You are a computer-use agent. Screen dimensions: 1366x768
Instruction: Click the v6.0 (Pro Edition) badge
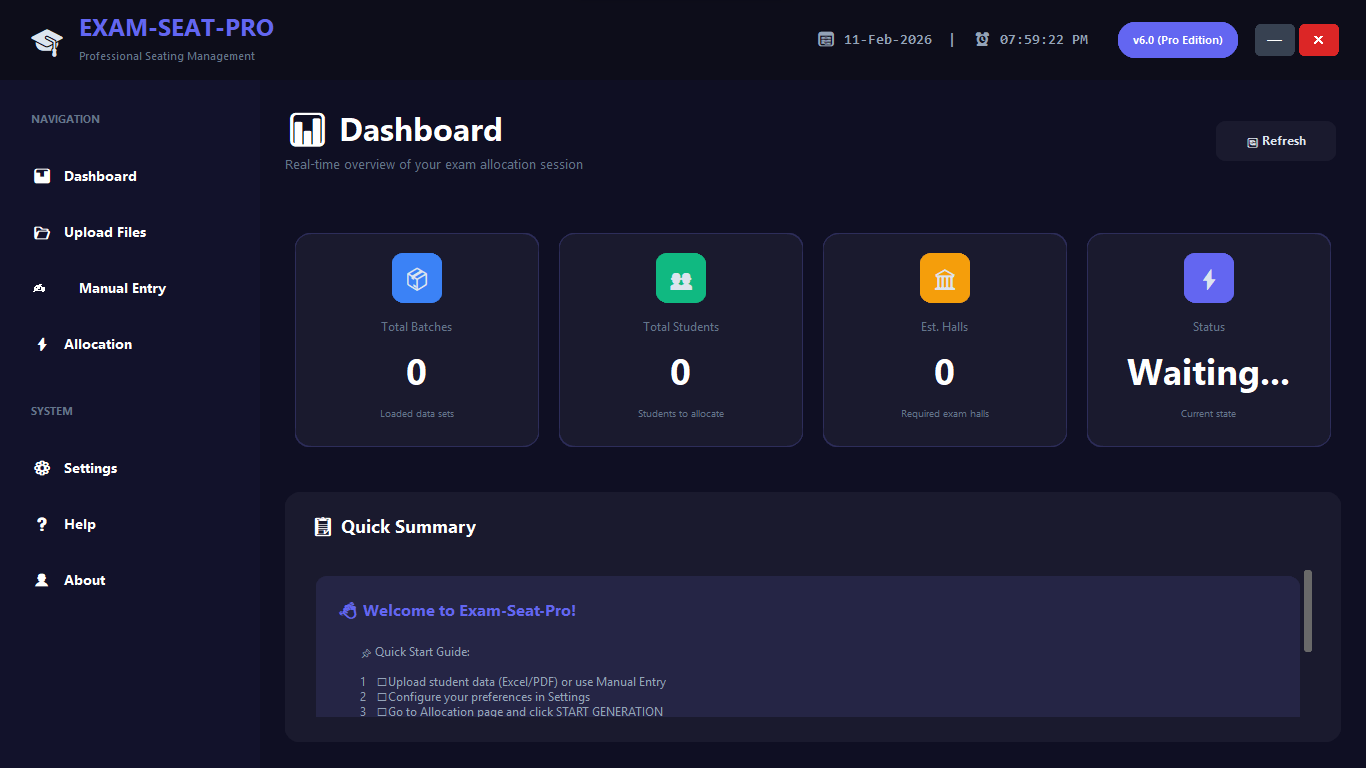(1177, 40)
